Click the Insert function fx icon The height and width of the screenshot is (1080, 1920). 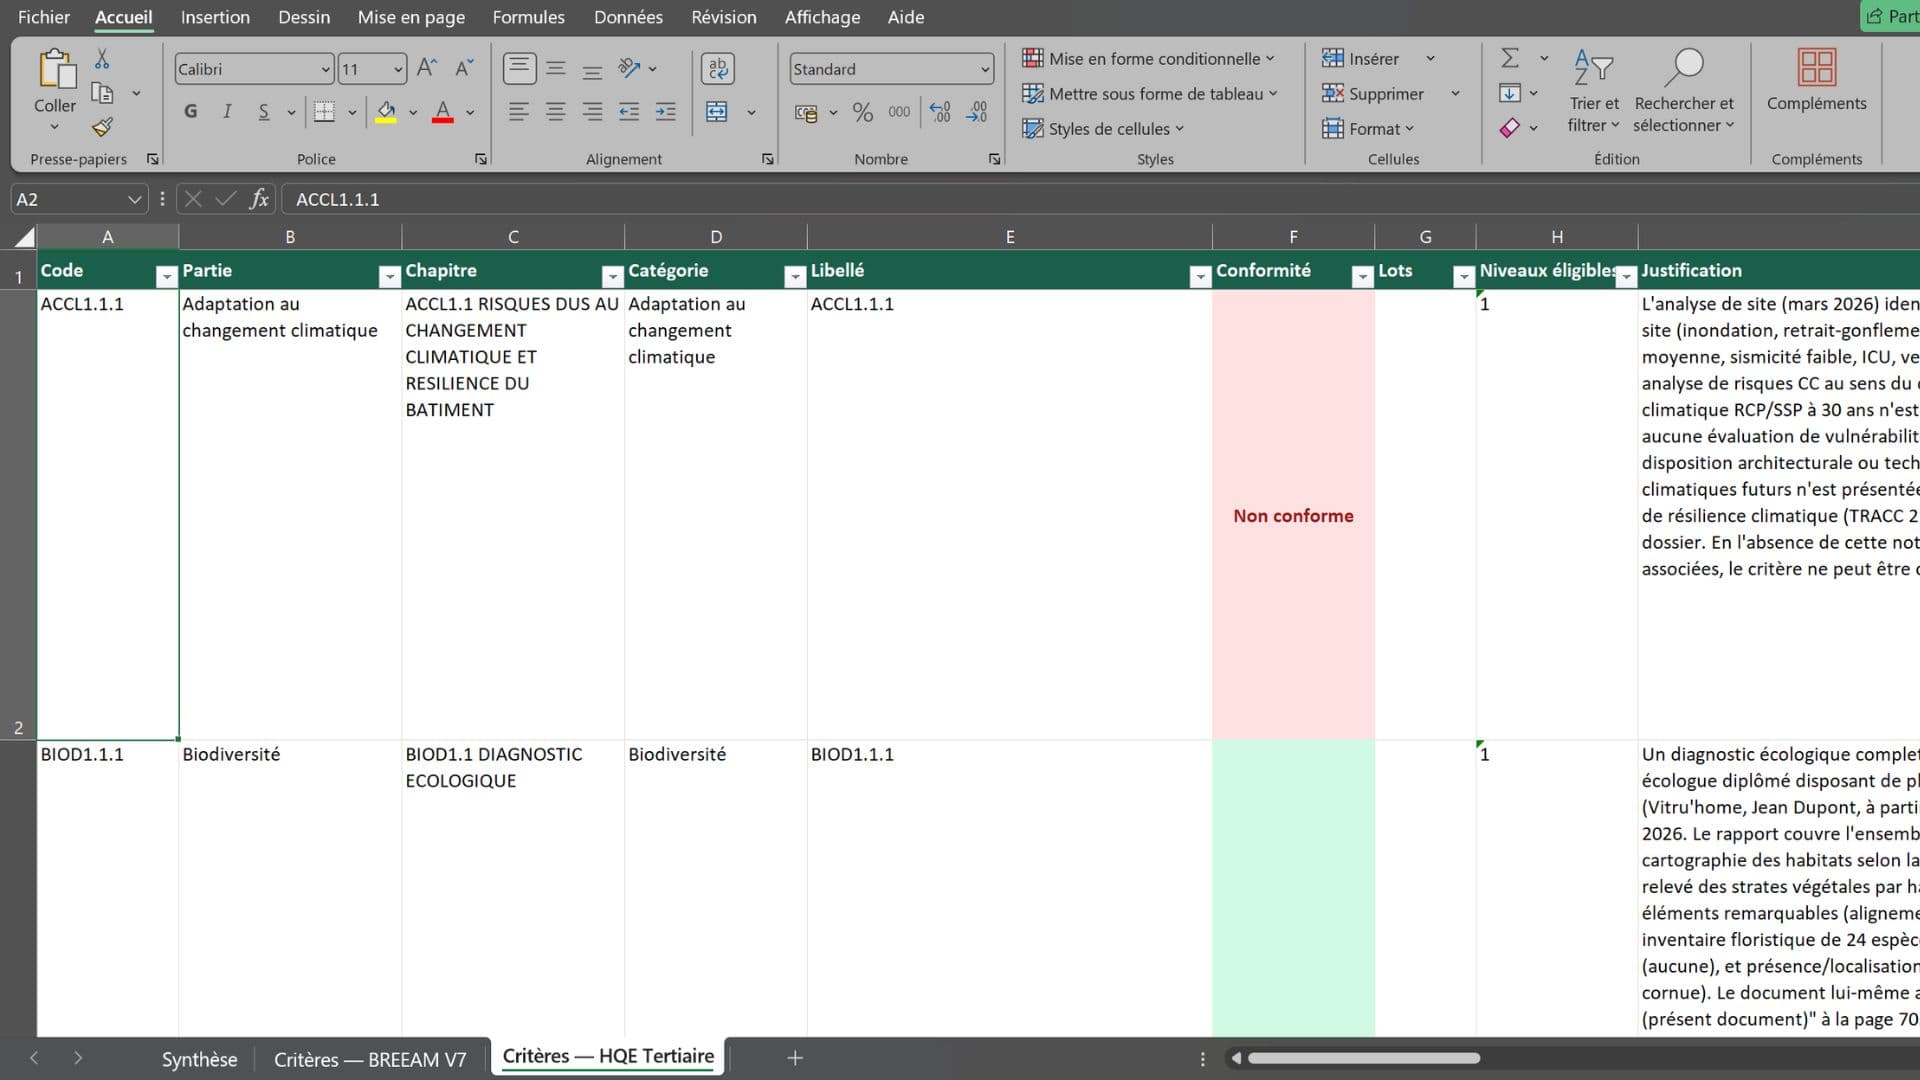259,199
